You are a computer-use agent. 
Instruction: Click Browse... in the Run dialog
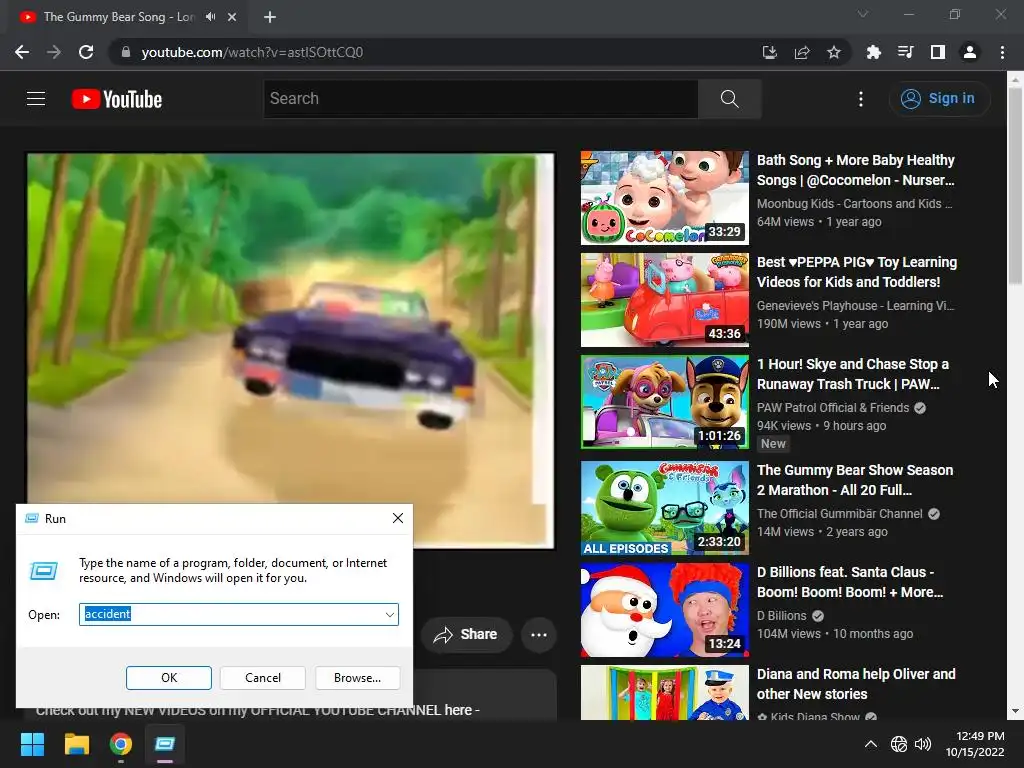click(x=357, y=678)
